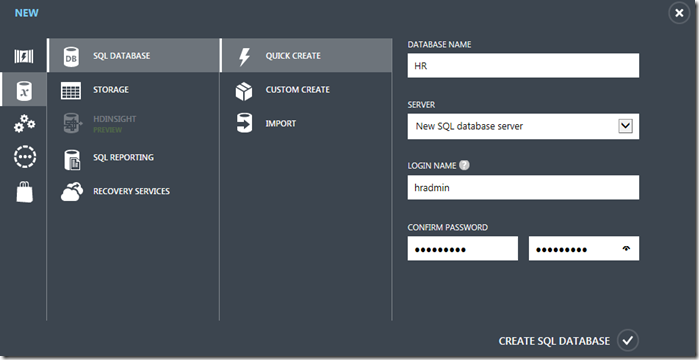This screenshot has height=360, width=699.
Task: Click the DATABASE NAME label
Action: click(439, 45)
